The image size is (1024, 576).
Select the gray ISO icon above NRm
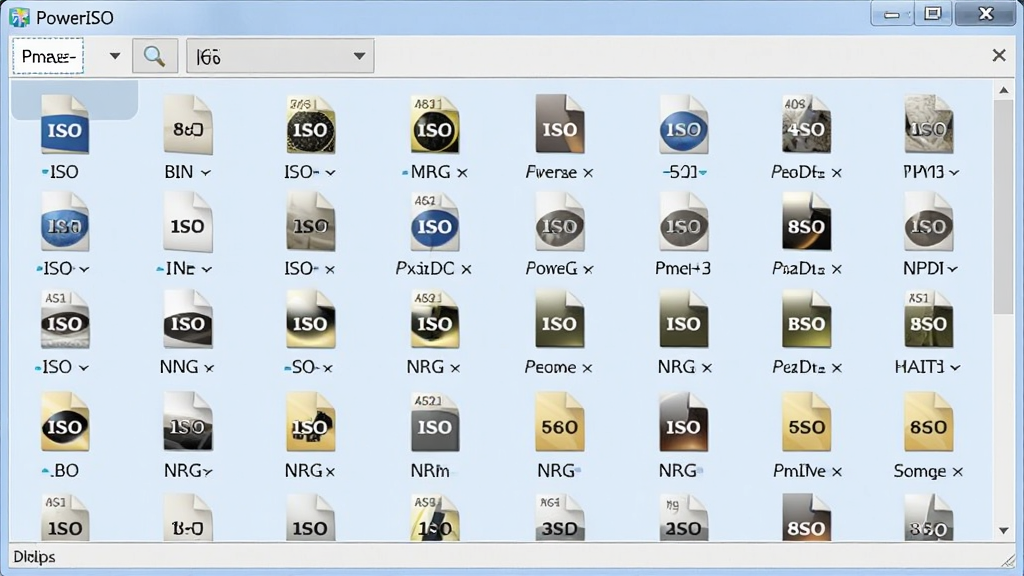click(434, 423)
